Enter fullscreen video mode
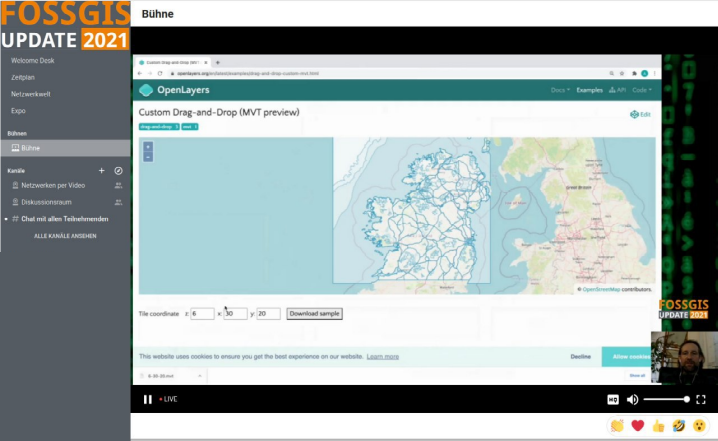This screenshot has height=441, width=718. click(x=701, y=400)
